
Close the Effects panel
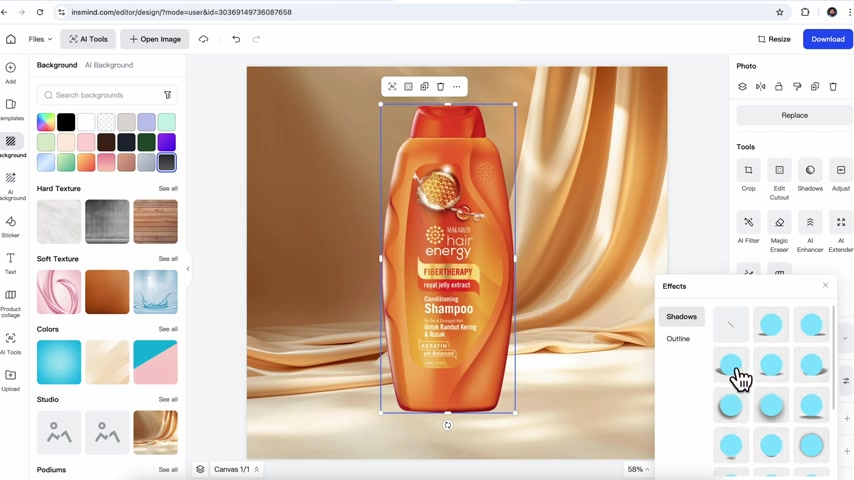tap(825, 285)
